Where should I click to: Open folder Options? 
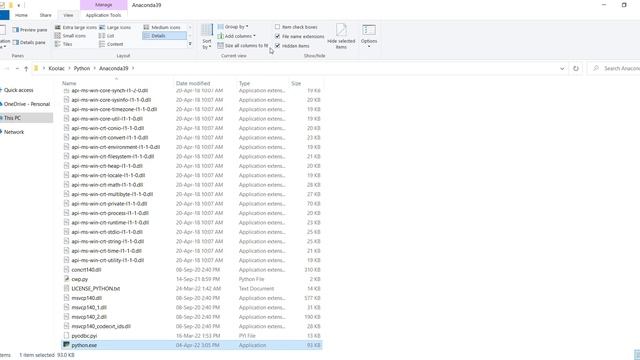click(x=369, y=36)
